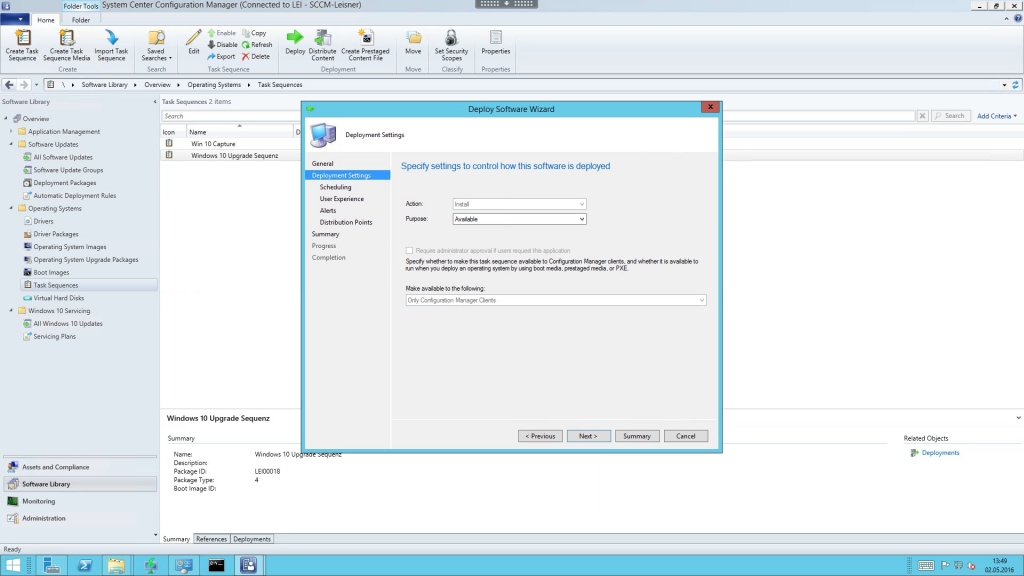Go to General wizard step
The width and height of the screenshot is (1024, 576).
tap(323, 163)
